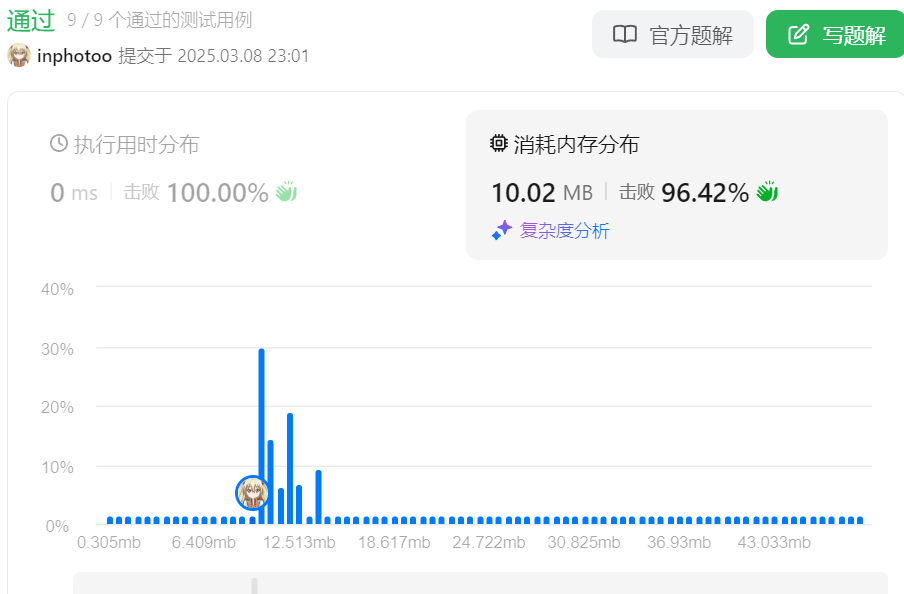This screenshot has height=594, width=904.
Task: Click the clock icon beside 执行用时分布
Action: (59, 144)
